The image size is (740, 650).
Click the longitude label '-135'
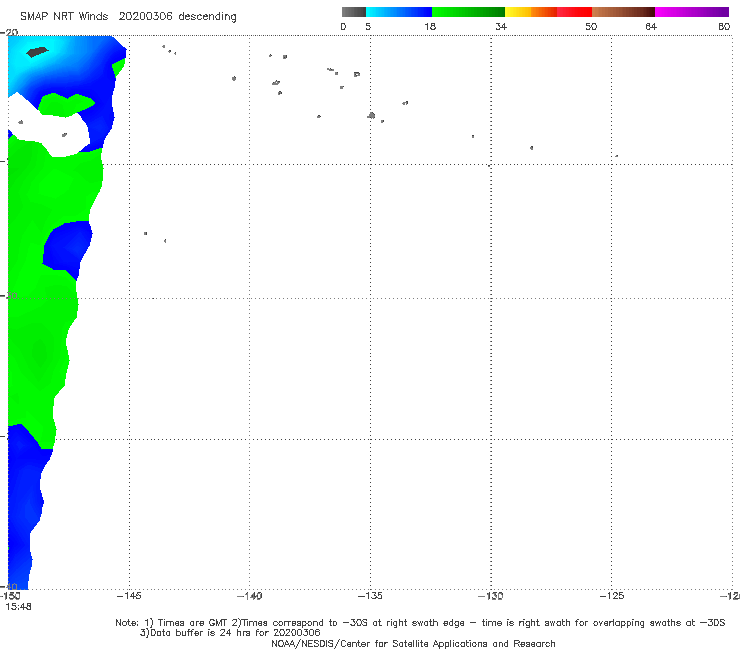[370, 596]
